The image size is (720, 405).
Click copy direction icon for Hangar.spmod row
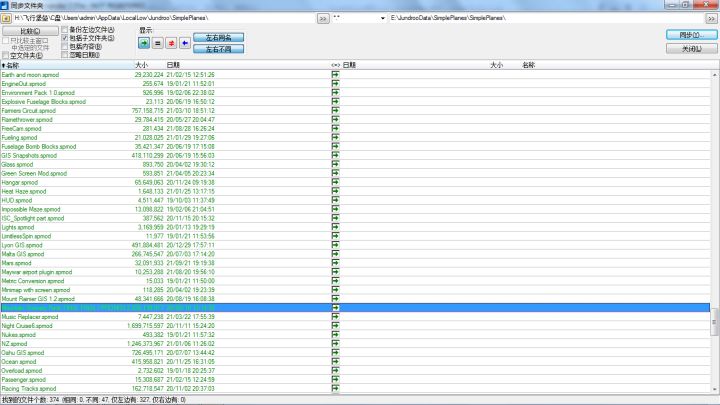(x=335, y=182)
